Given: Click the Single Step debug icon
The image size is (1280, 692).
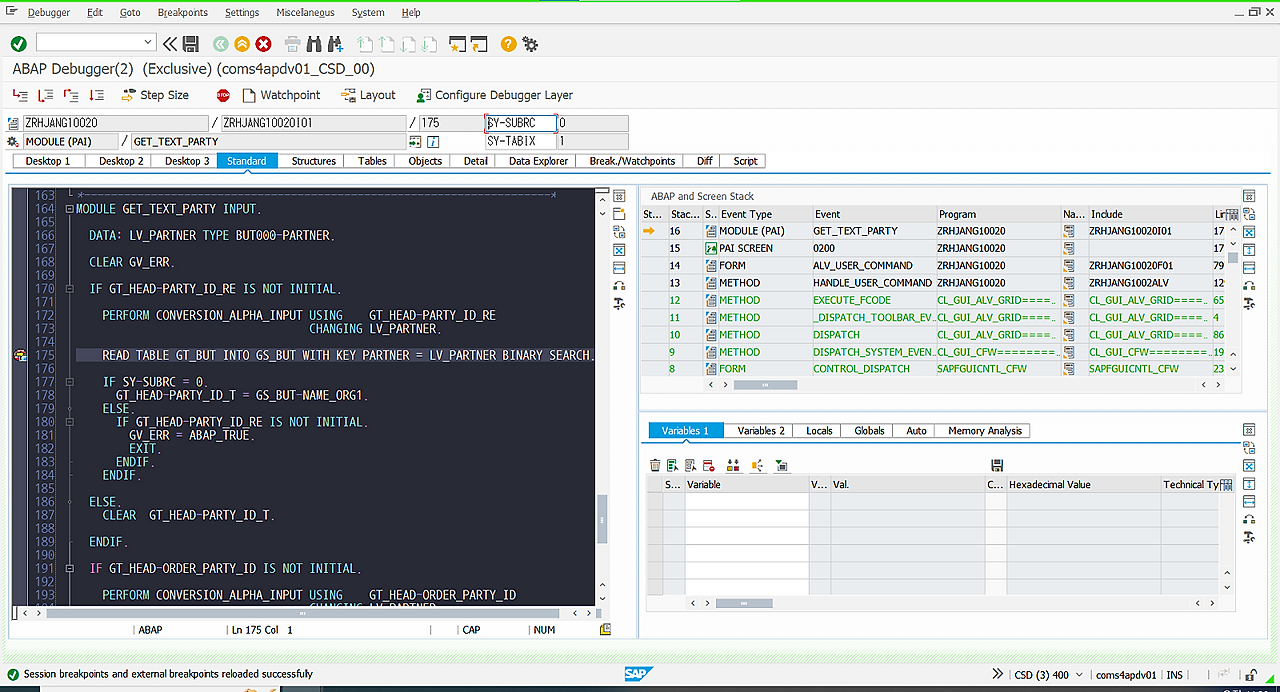Looking at the screenshot, I should [x=20, y=95].
